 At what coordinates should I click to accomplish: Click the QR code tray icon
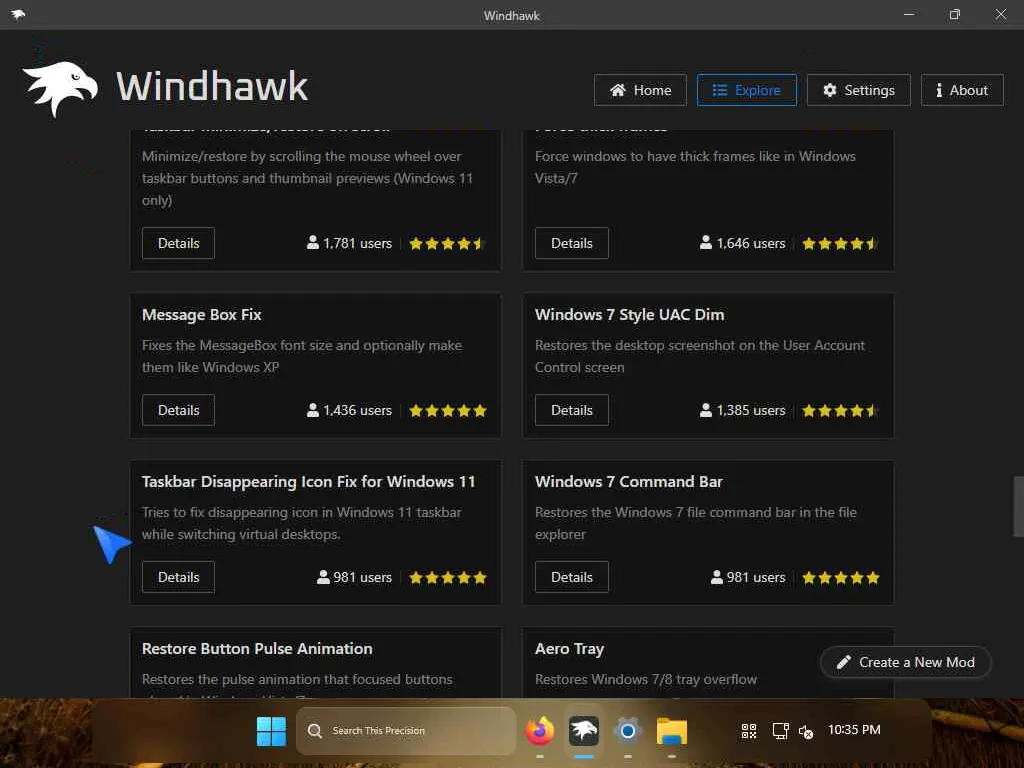749,731
